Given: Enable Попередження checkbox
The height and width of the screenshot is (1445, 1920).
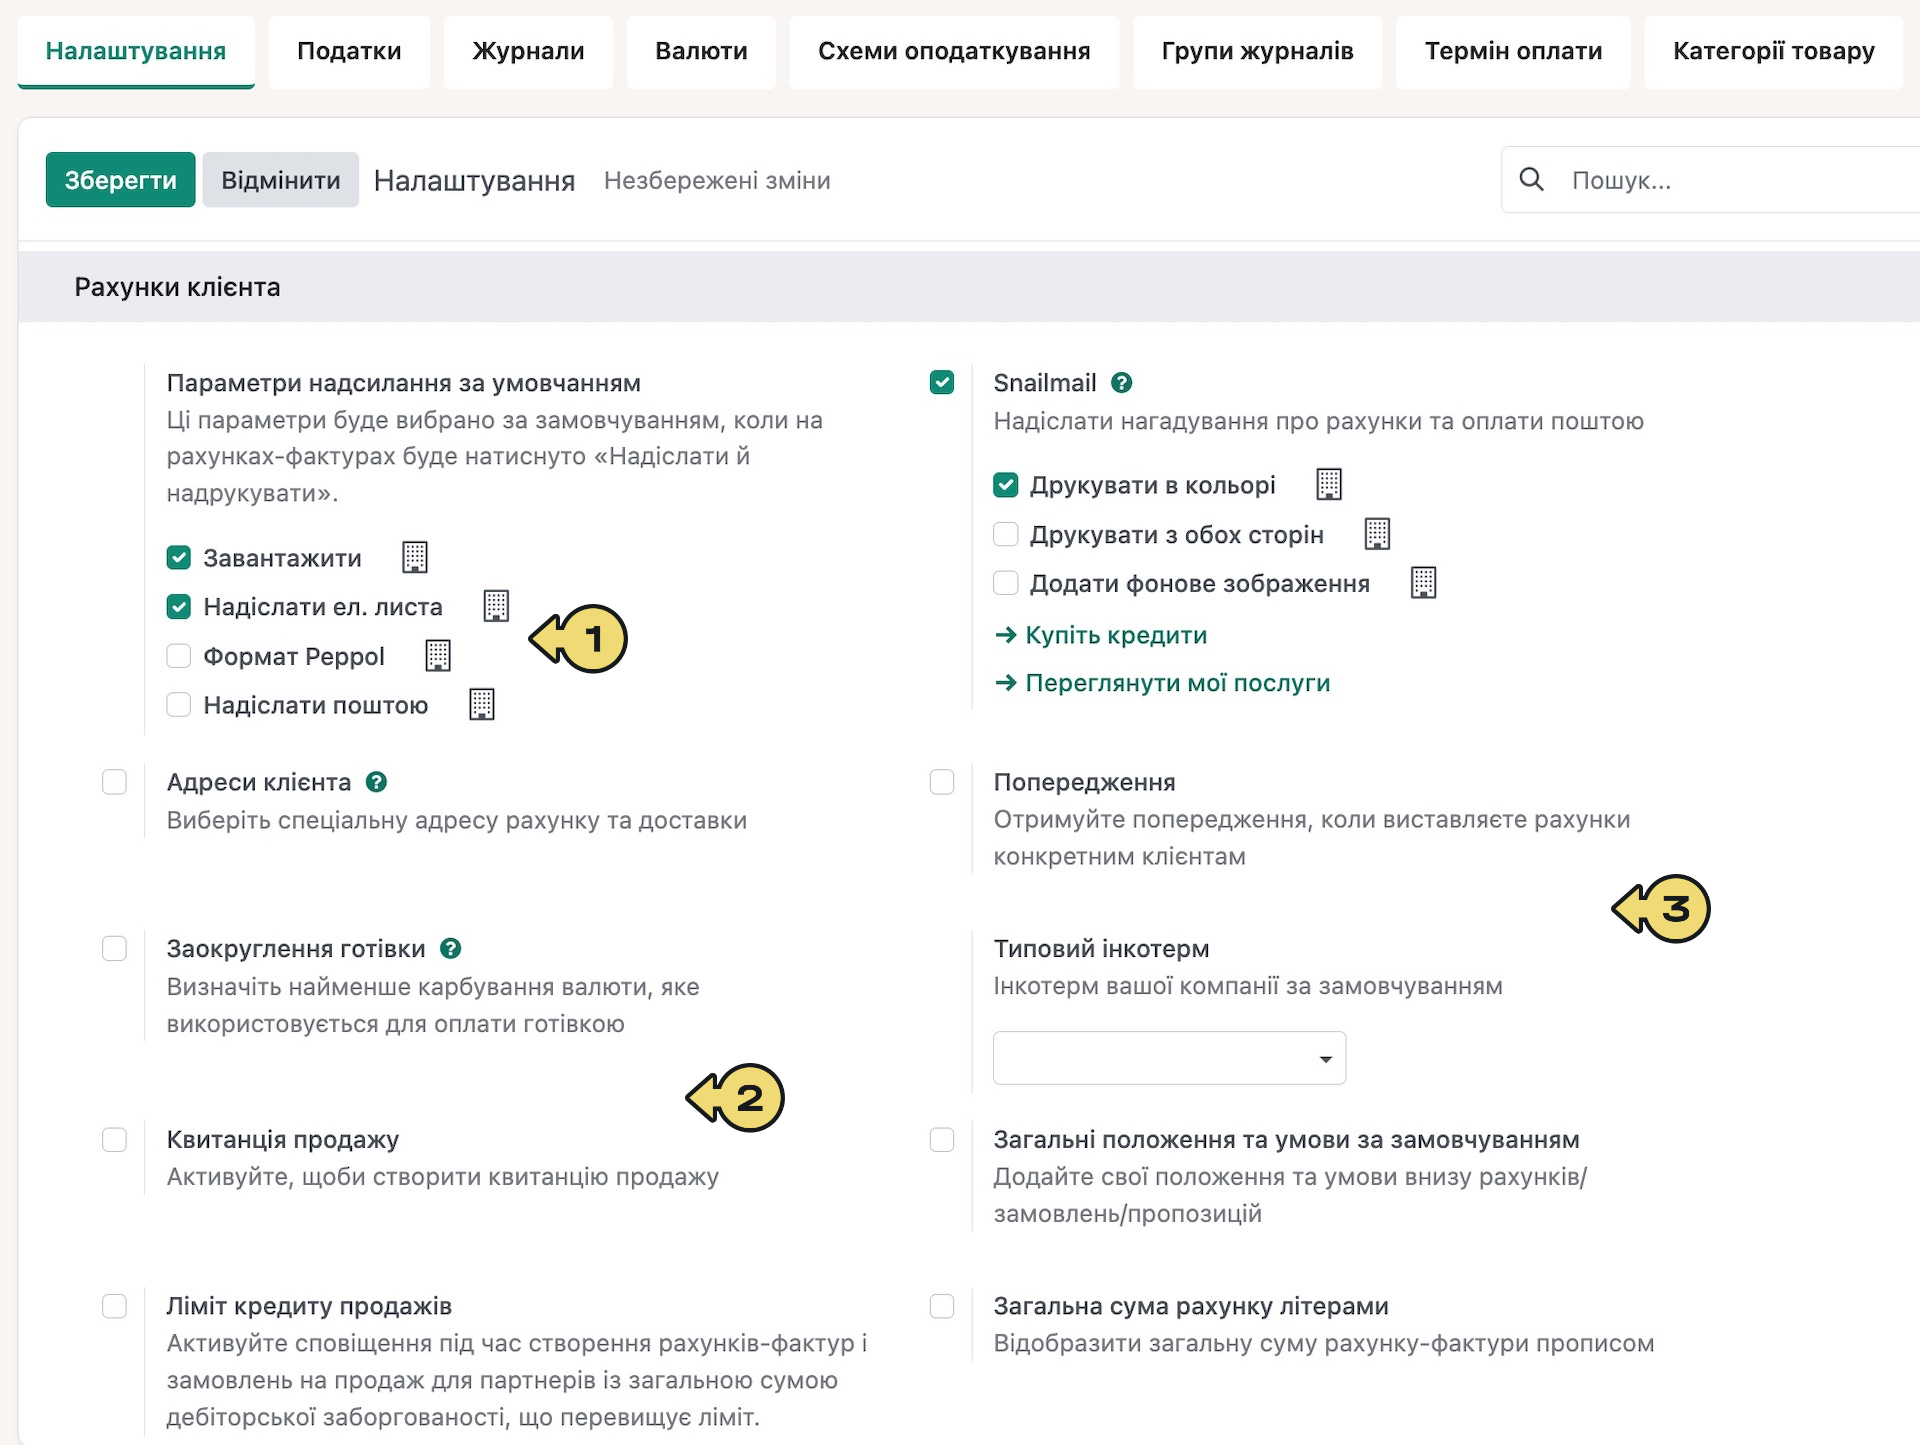Looking at the screenshot, I should 942,781.
